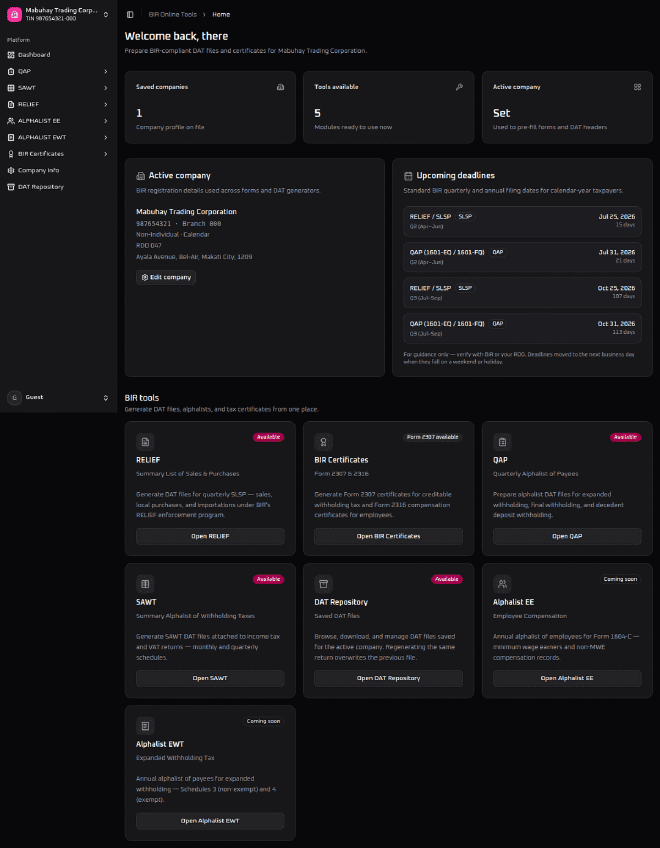The height and width of the screenshot is (848, 660).
Task: Click the Home breadcrumb
Action: pos(221,15)
